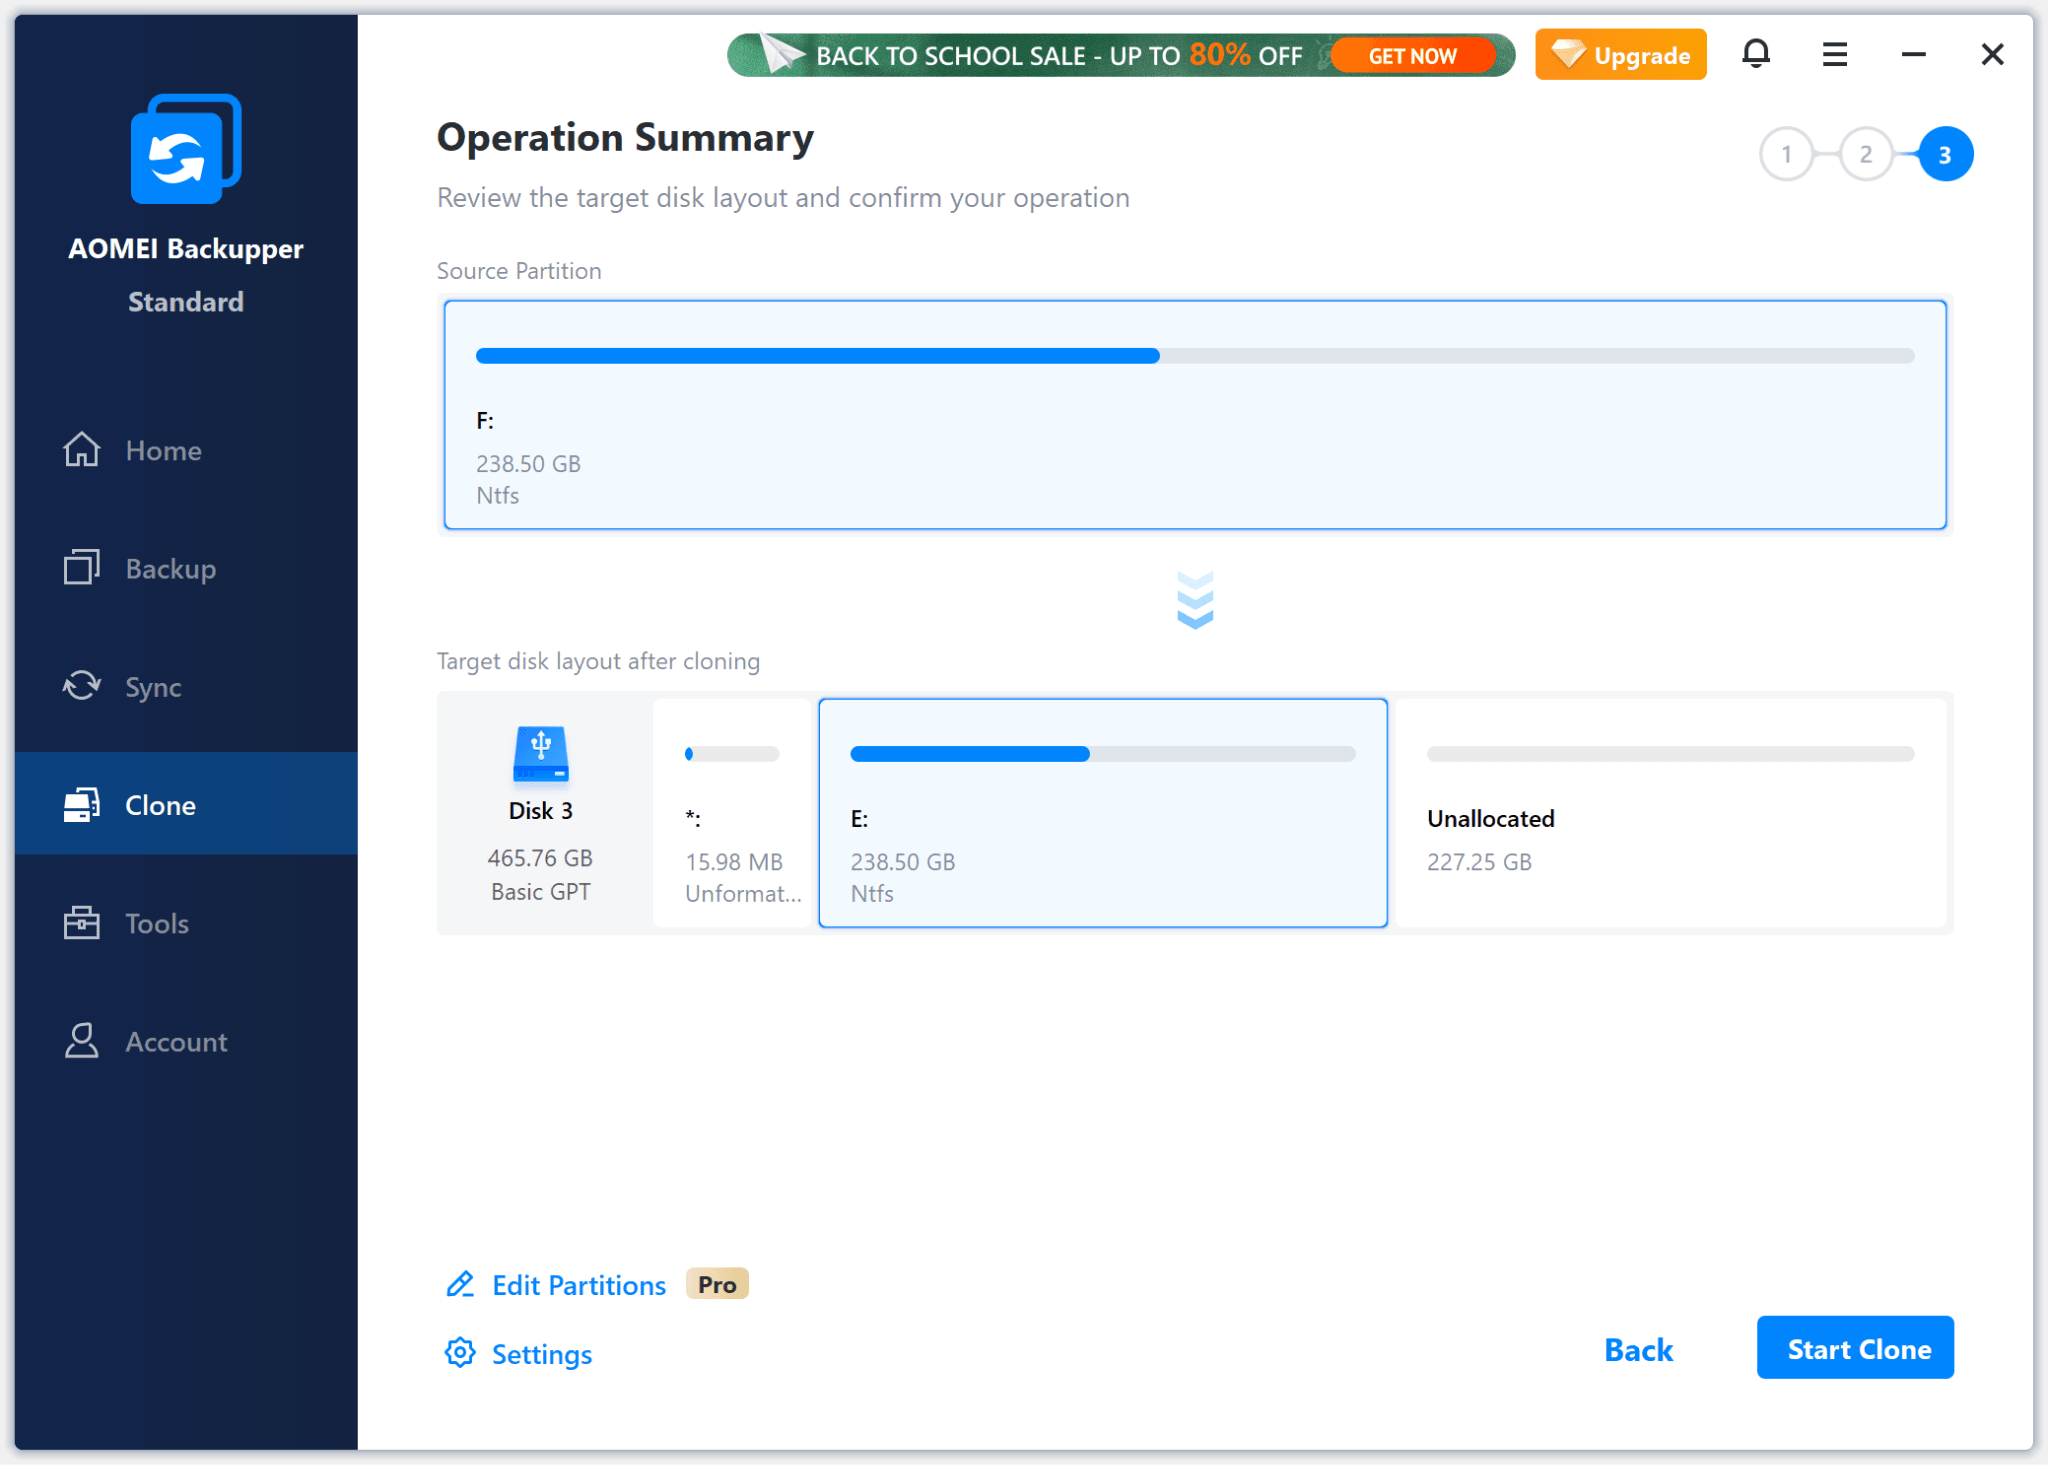Close the AOMEI Backupper window
2048x1465 pixels.
click(1992, 54)
